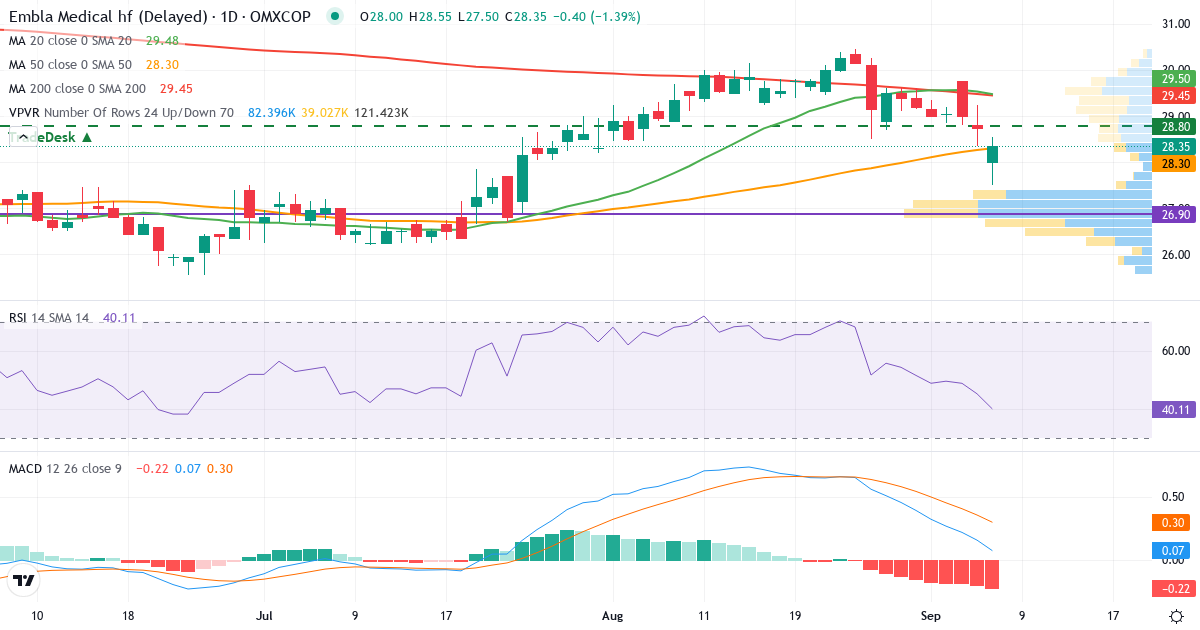Select the RSI 14 SMA 14 legend
The height and width of the screenshot is (630, 1200).
[49, 318]
